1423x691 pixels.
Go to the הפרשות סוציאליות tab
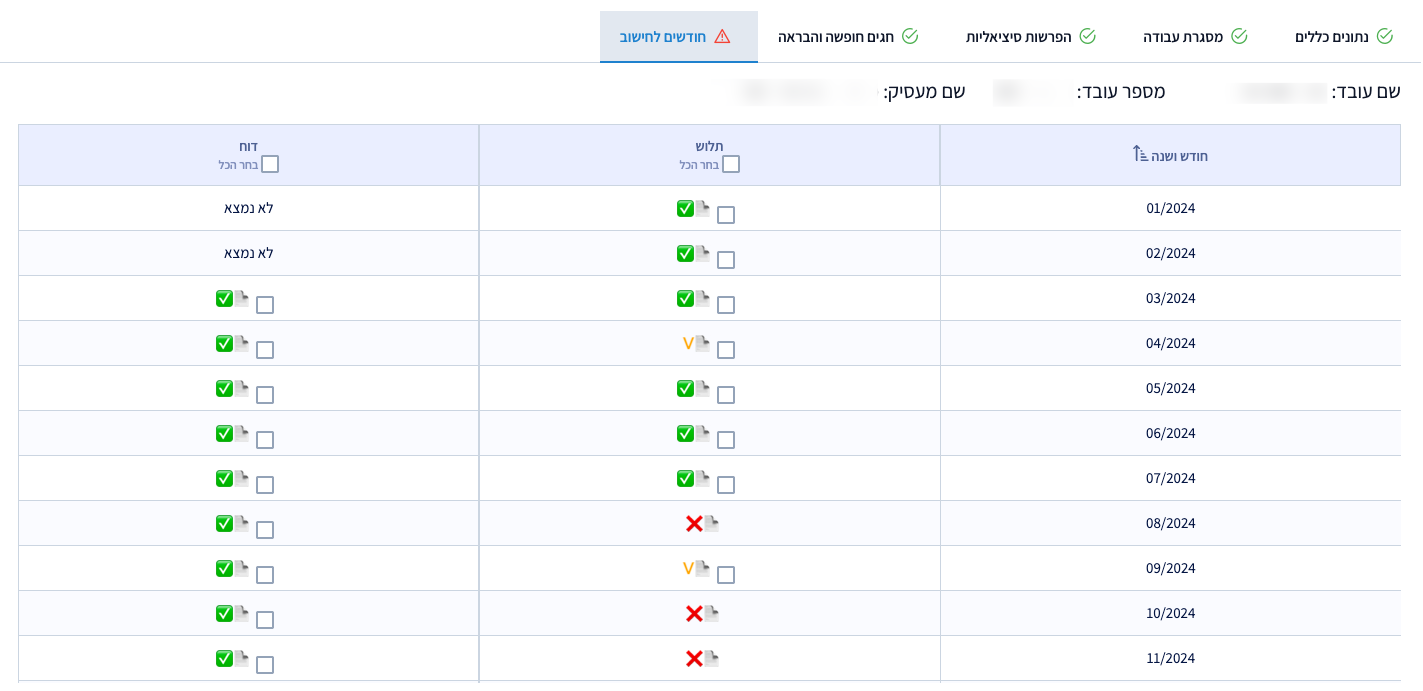coord(1030,37)
